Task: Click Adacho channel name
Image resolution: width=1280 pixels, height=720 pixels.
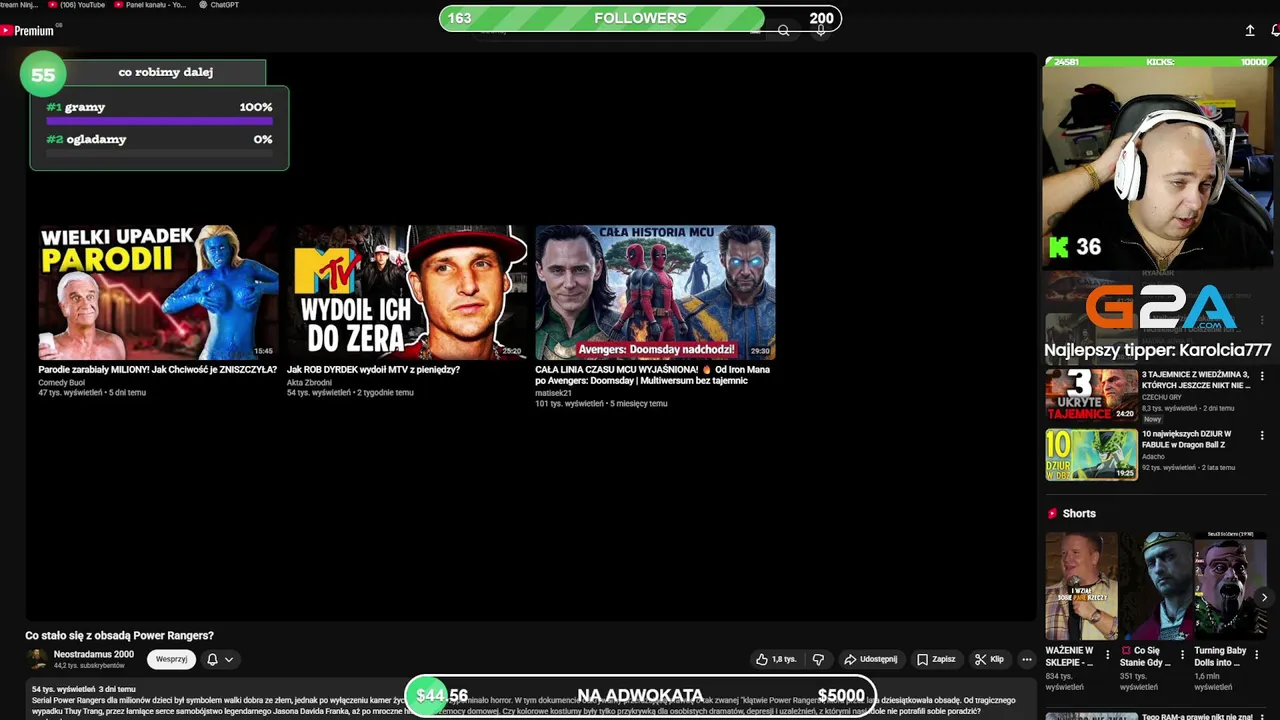Action: (x=1153, y=457)
